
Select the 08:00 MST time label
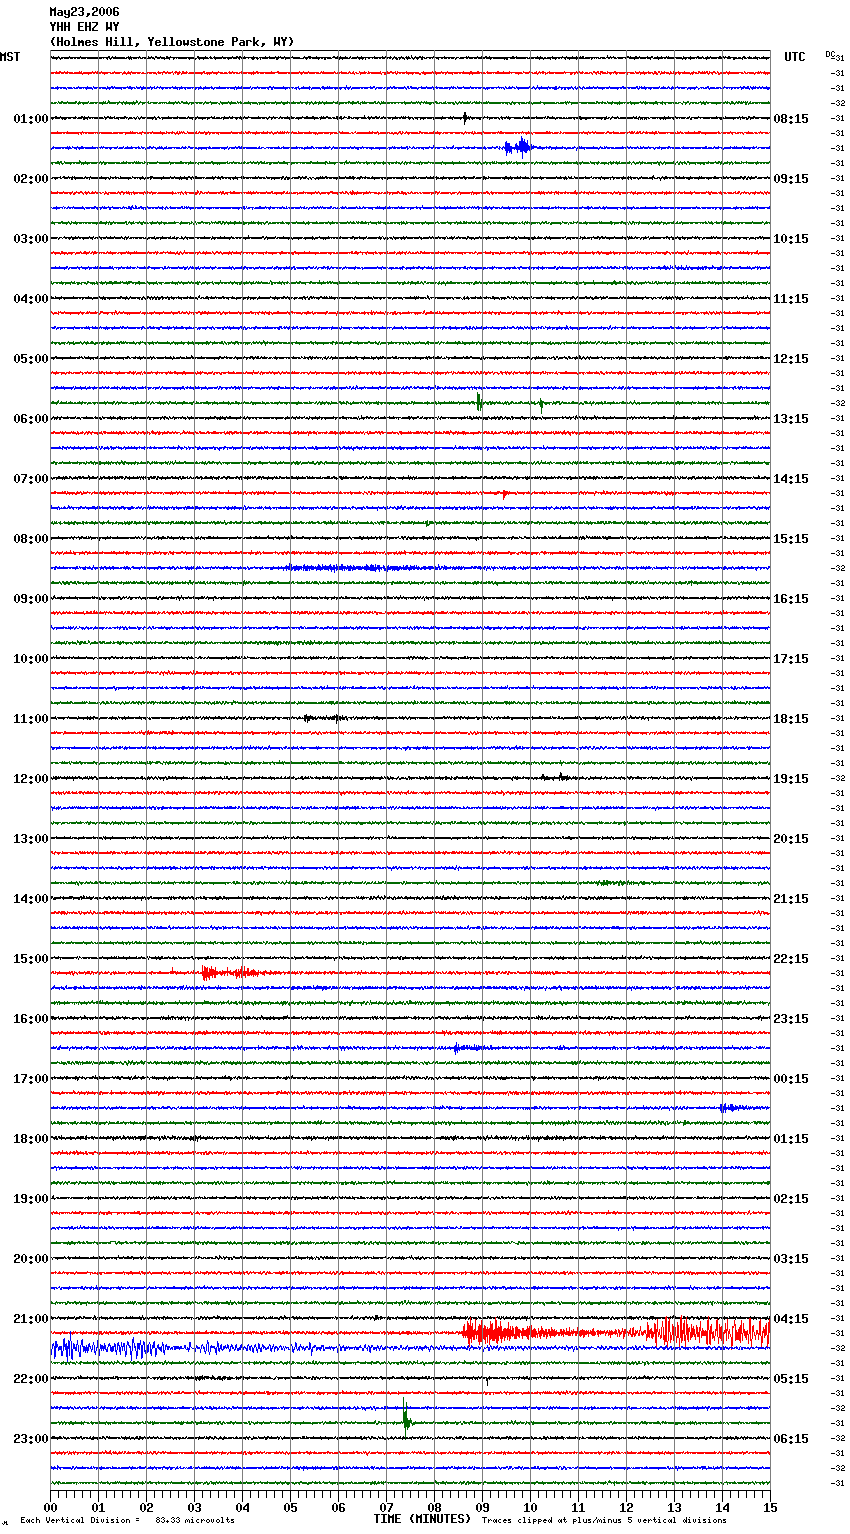click(x=31, y=539)
